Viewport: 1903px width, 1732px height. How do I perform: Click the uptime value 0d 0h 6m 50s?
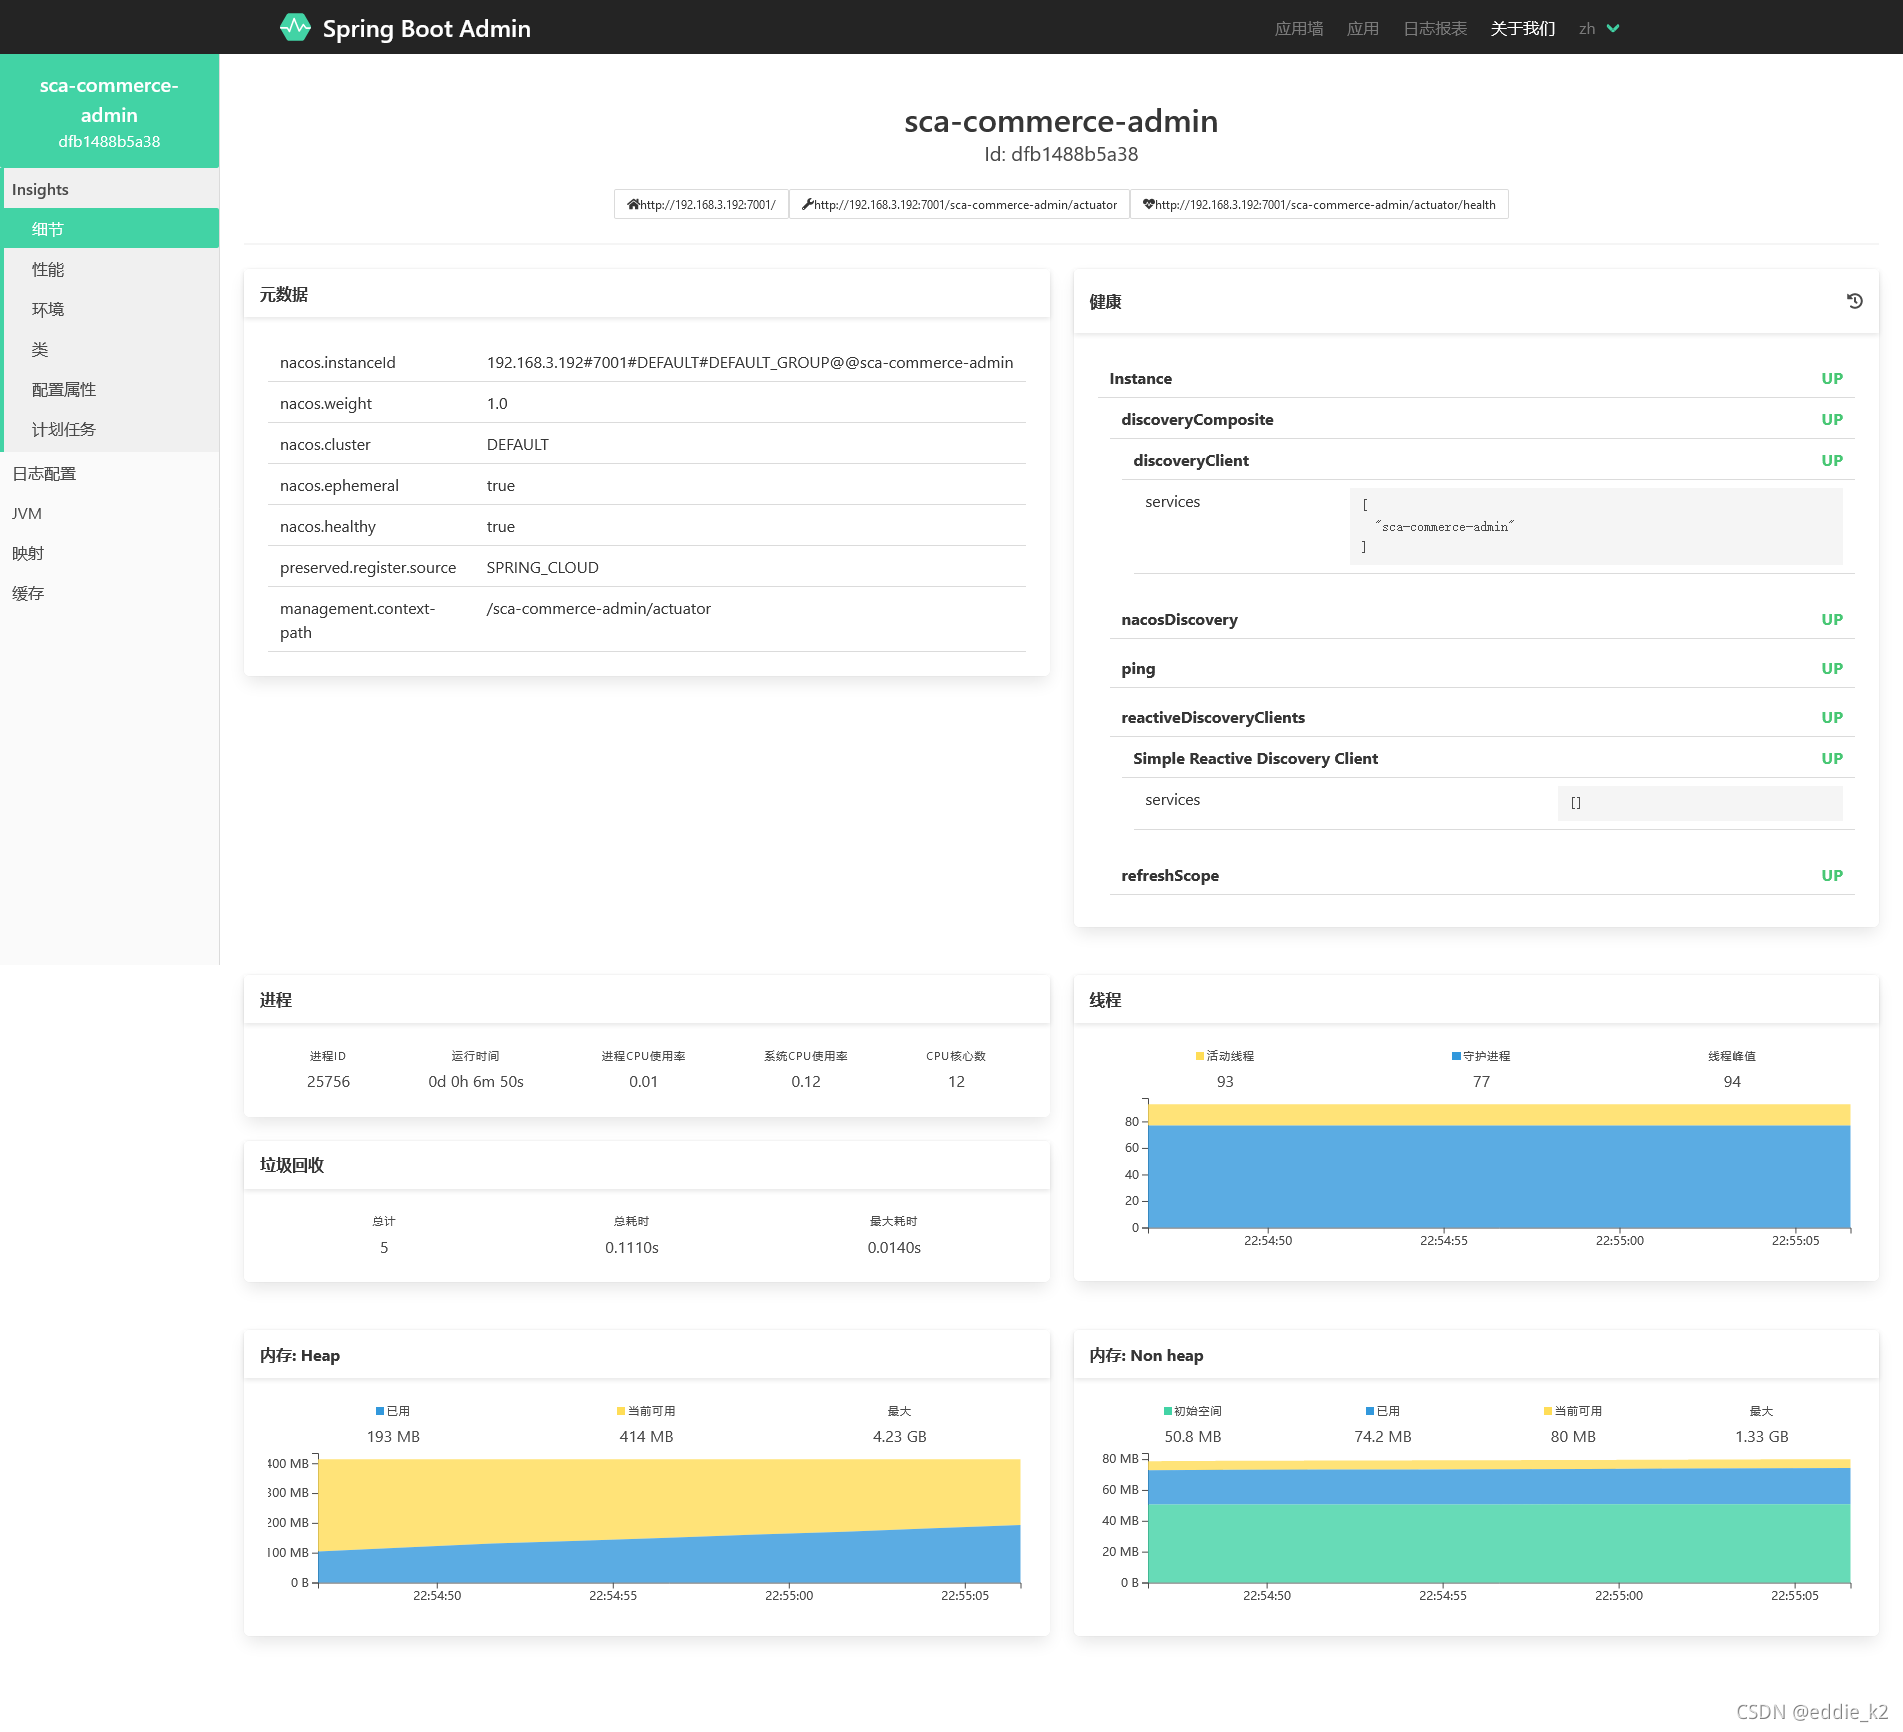click(476, 1081)
